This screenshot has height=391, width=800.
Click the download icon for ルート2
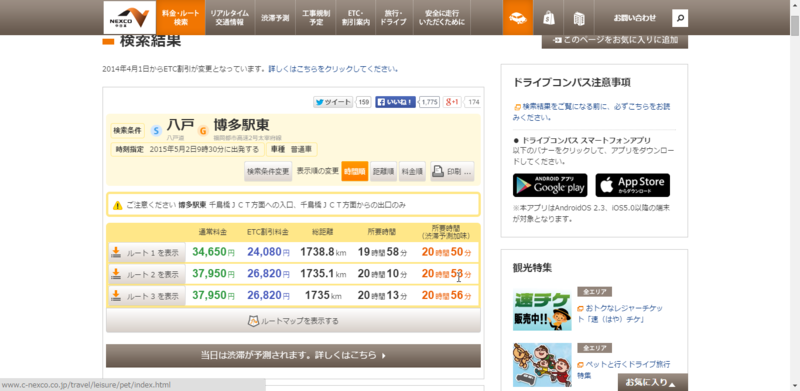[116, 274]
